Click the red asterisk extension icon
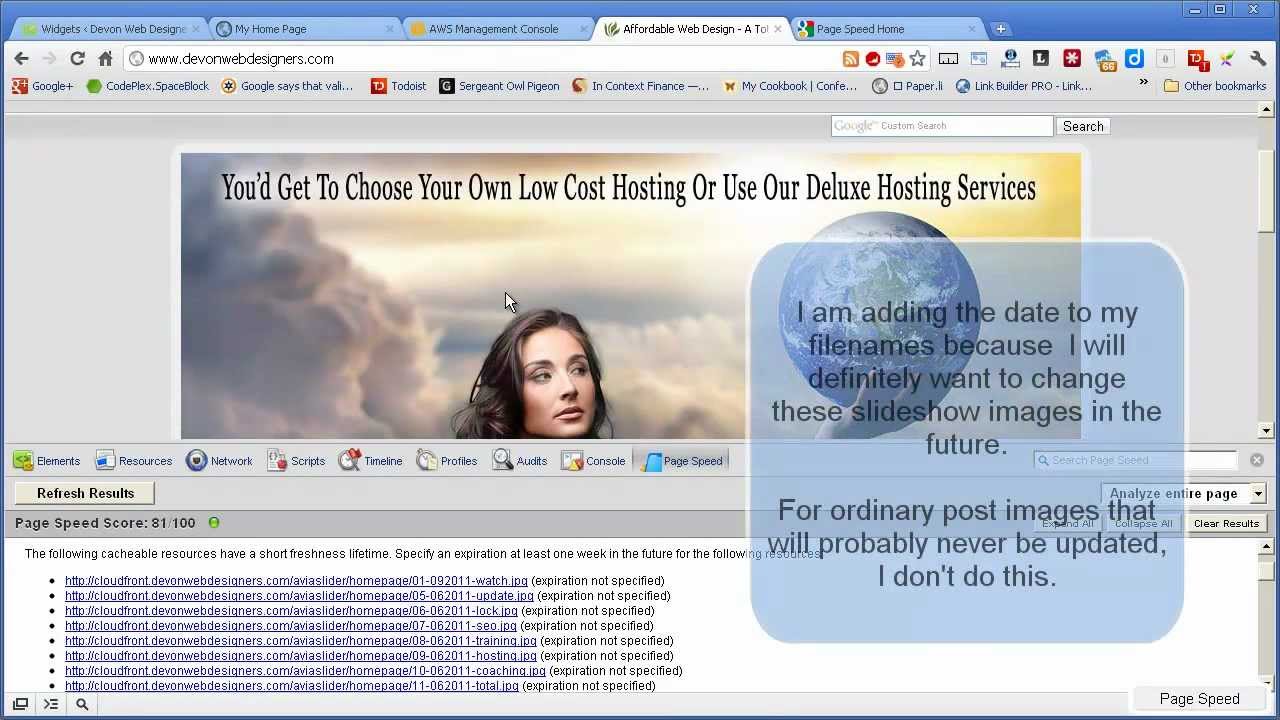This screenshot has width=1280, height=720. pyautogui.click(x=1072, y=59)
